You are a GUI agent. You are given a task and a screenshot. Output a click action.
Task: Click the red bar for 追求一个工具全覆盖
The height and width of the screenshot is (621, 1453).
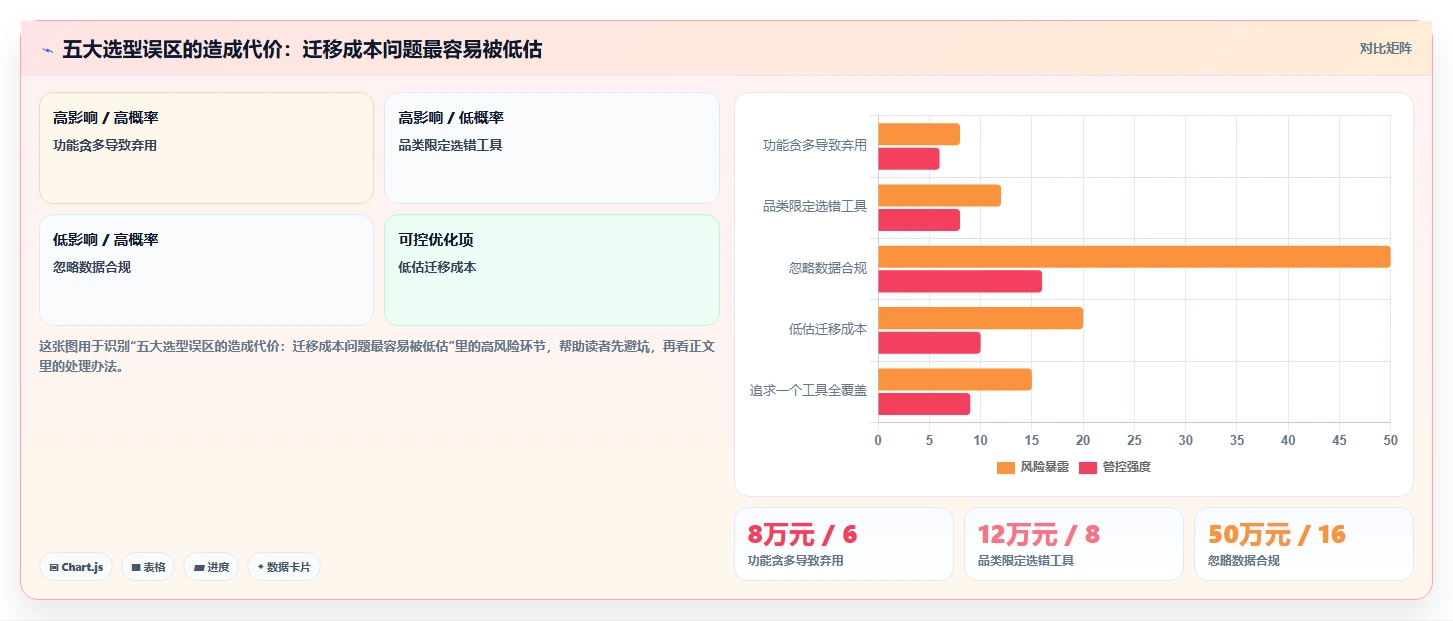[924, 404]
